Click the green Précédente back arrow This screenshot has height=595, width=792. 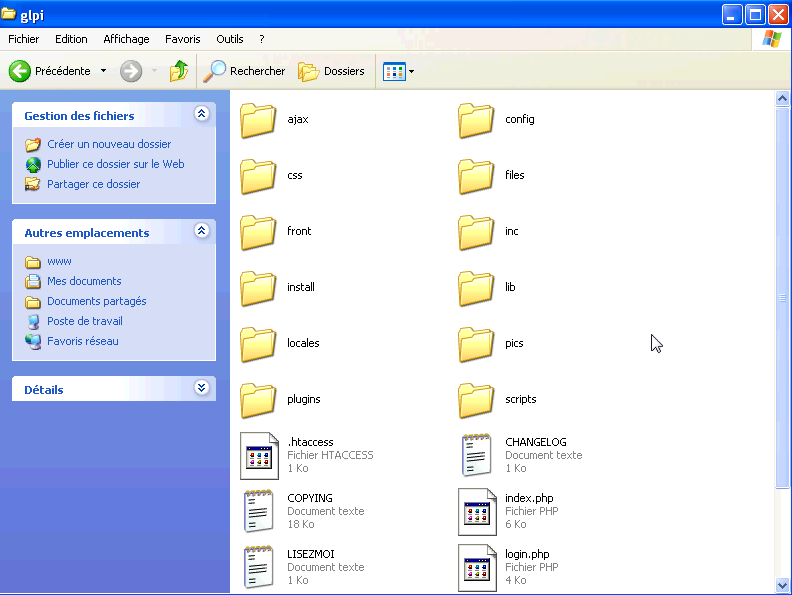tap(20, 71)
